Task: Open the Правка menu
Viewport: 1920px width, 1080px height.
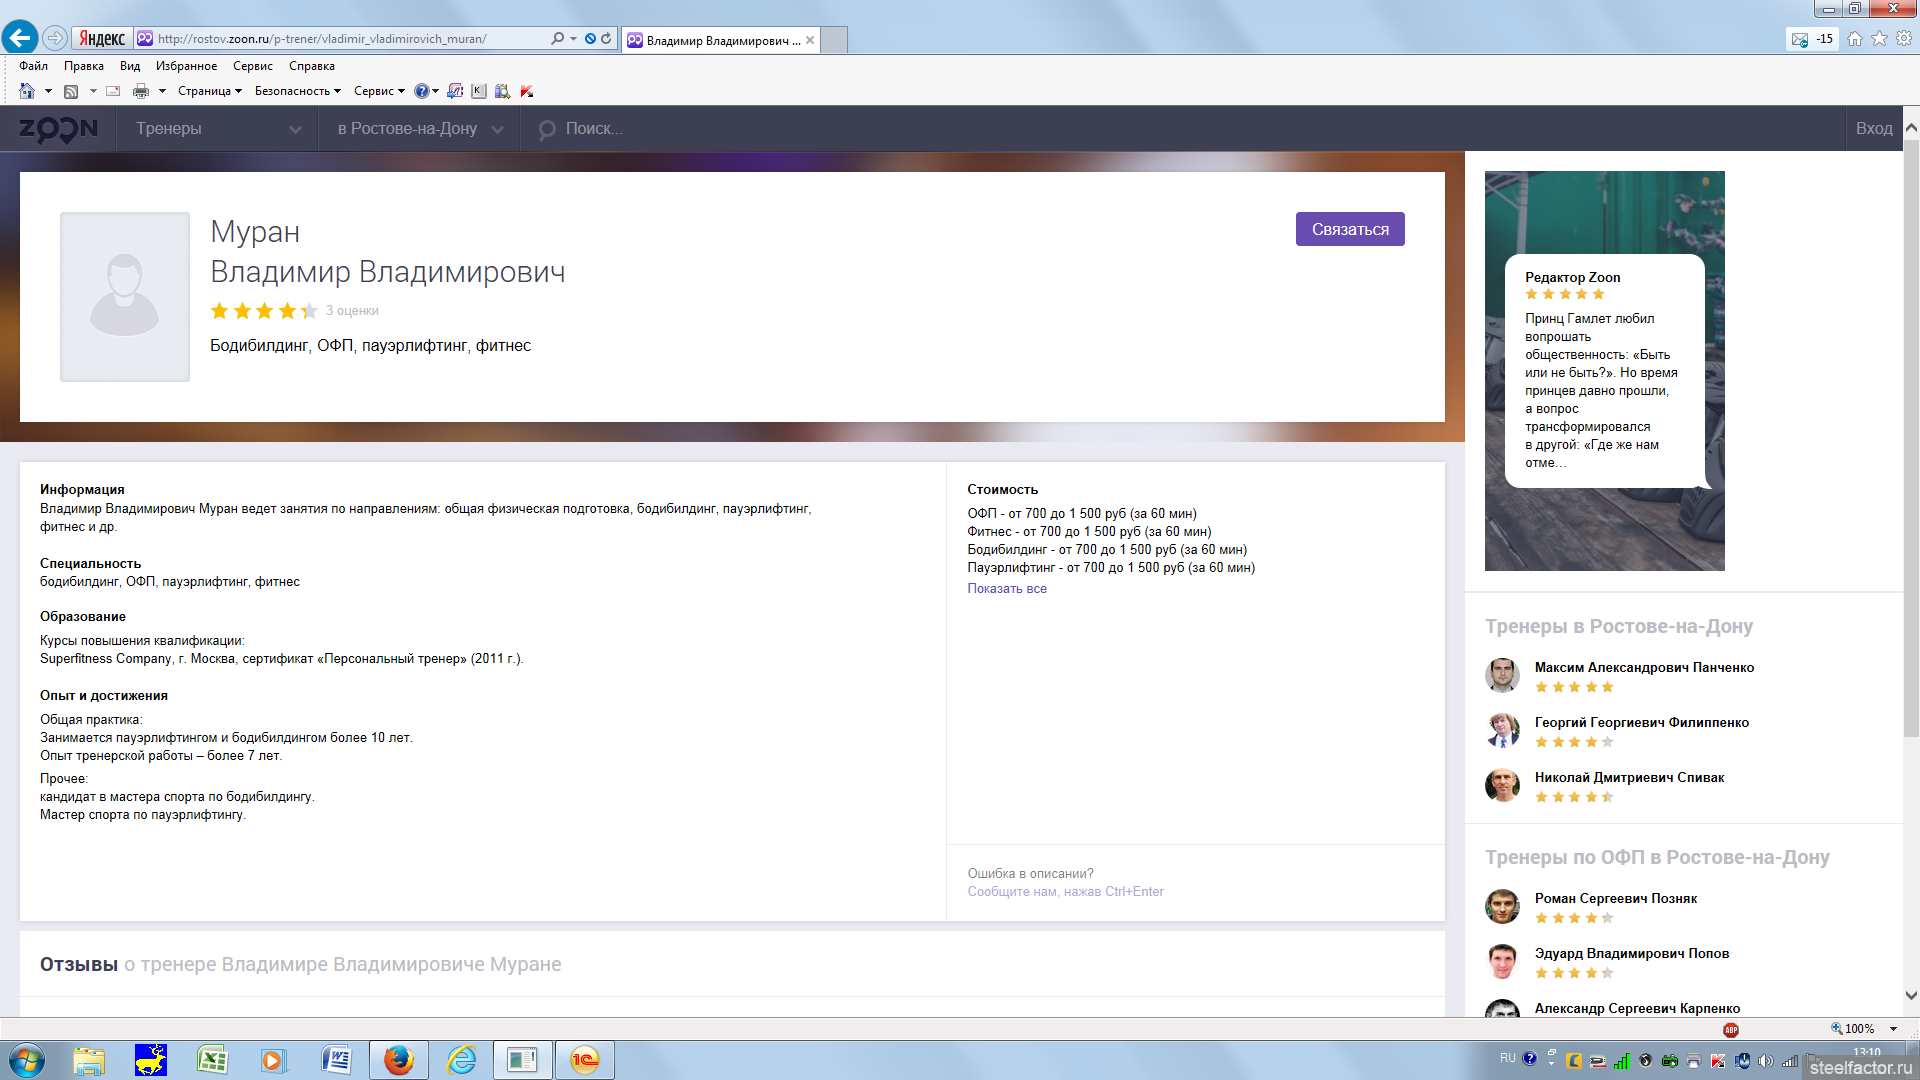Action: [84, 66]
